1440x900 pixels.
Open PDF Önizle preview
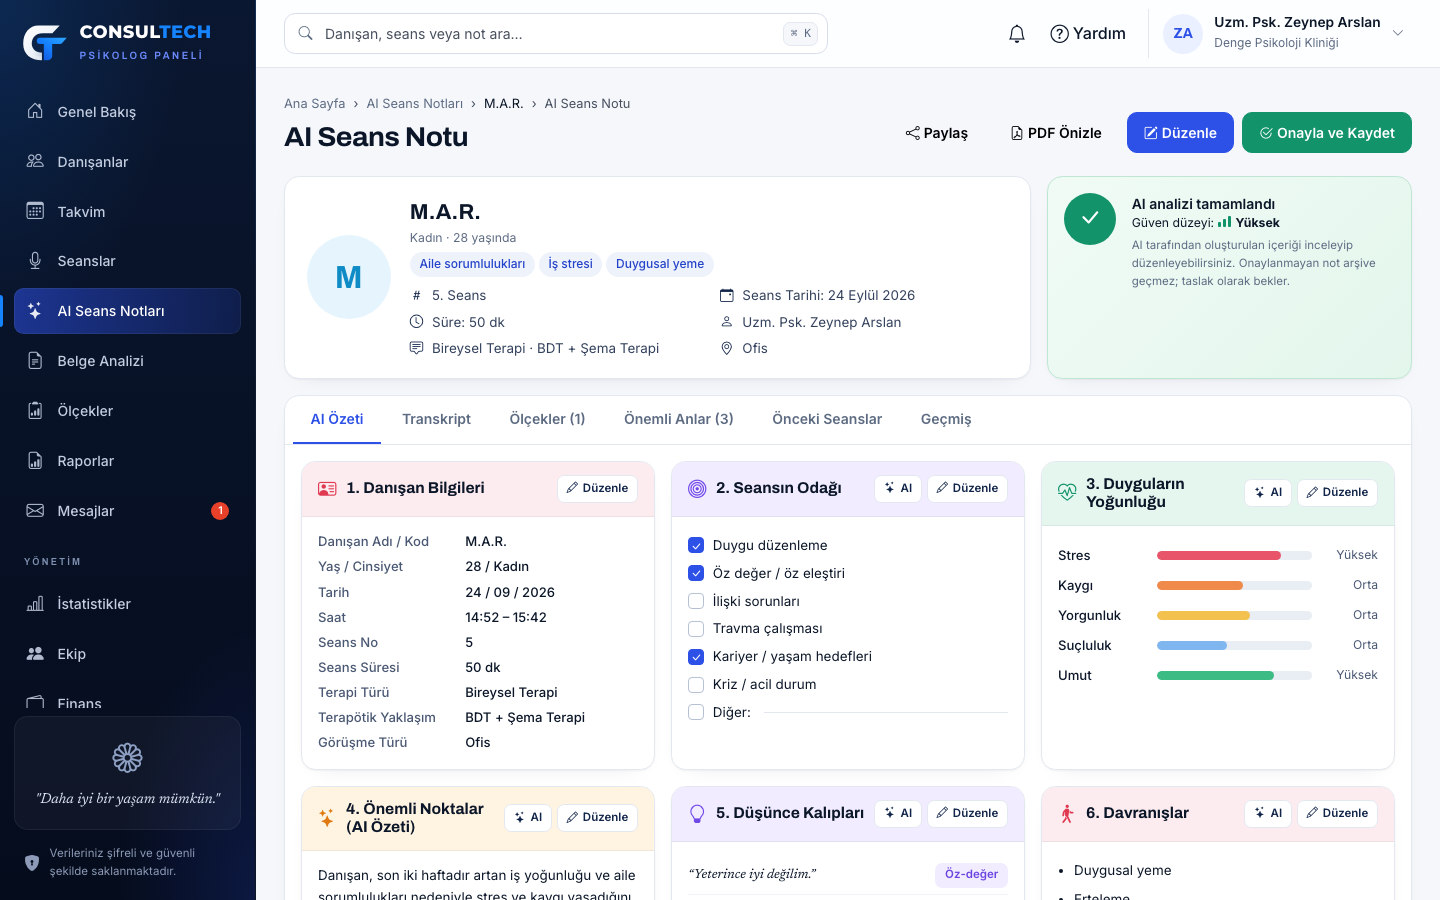pos(1056,133)
